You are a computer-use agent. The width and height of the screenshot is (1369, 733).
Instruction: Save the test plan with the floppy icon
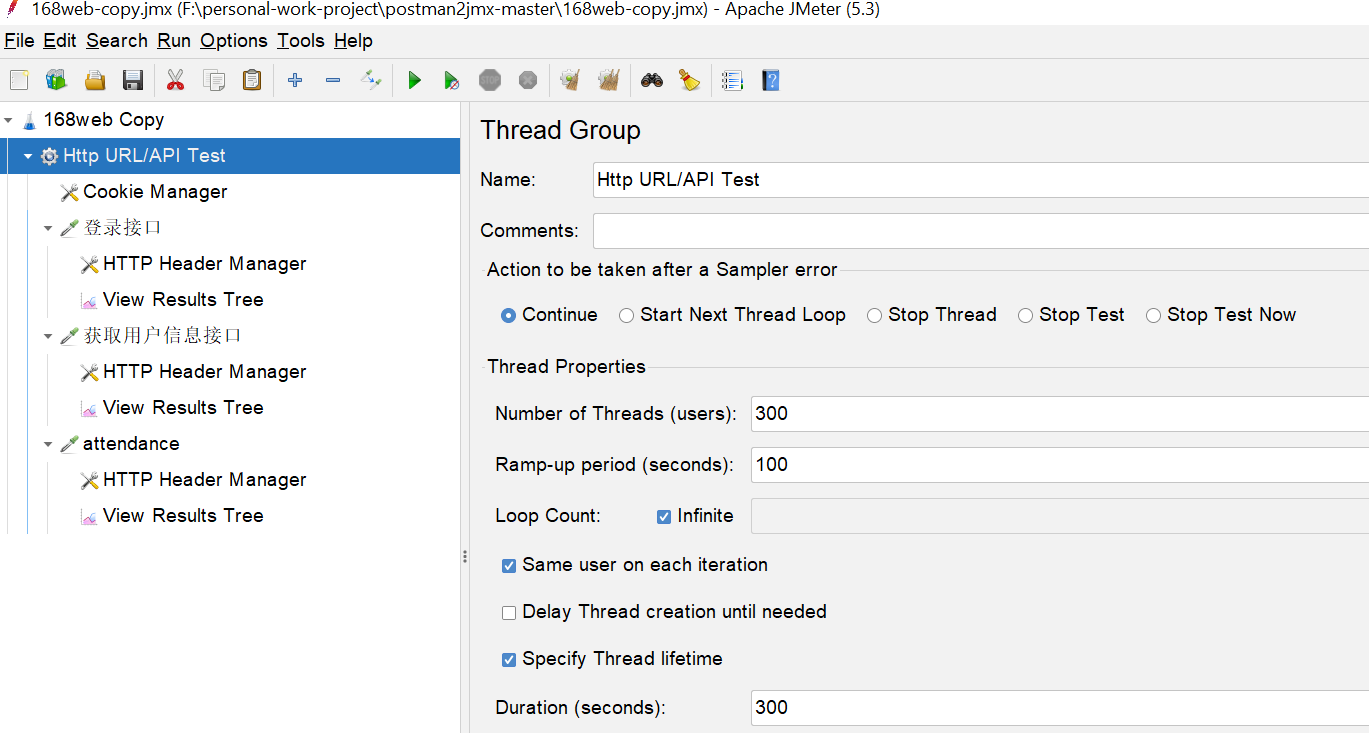tap(133, 80)
